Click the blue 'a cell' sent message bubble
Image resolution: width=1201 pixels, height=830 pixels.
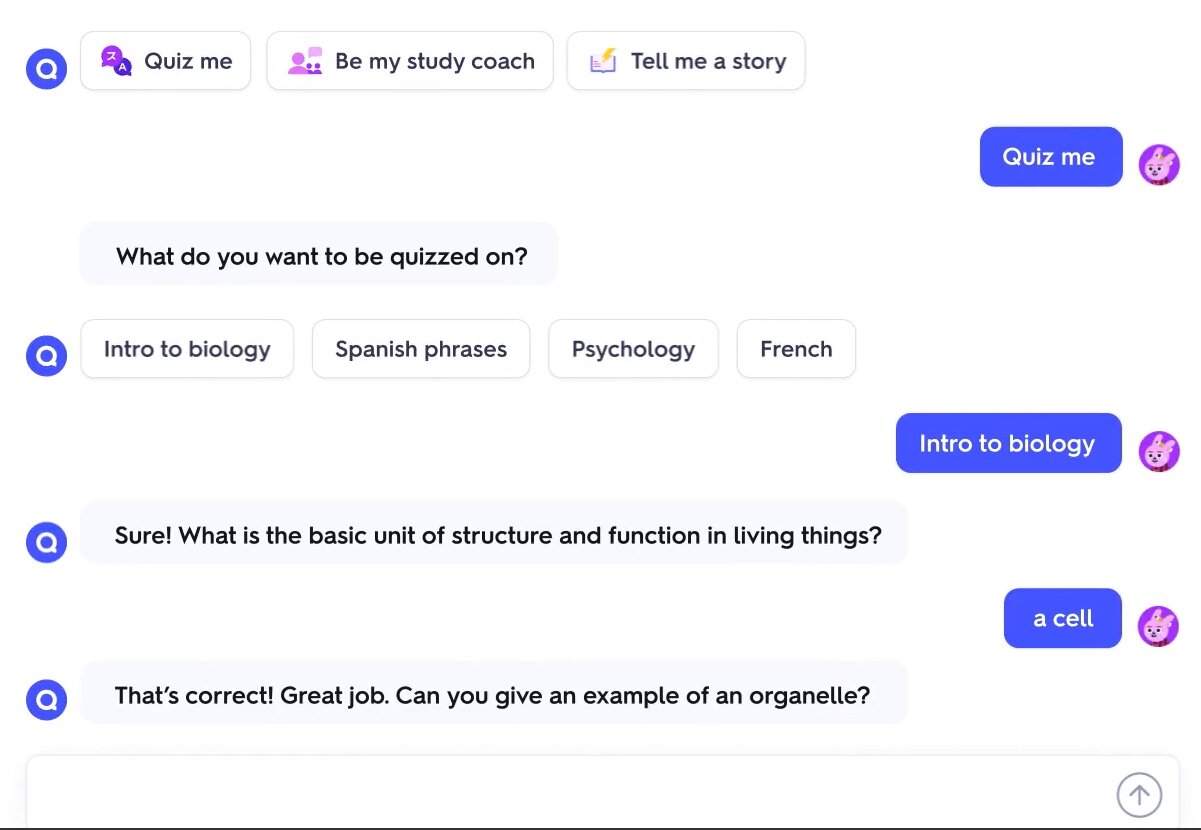point(1063,618)
